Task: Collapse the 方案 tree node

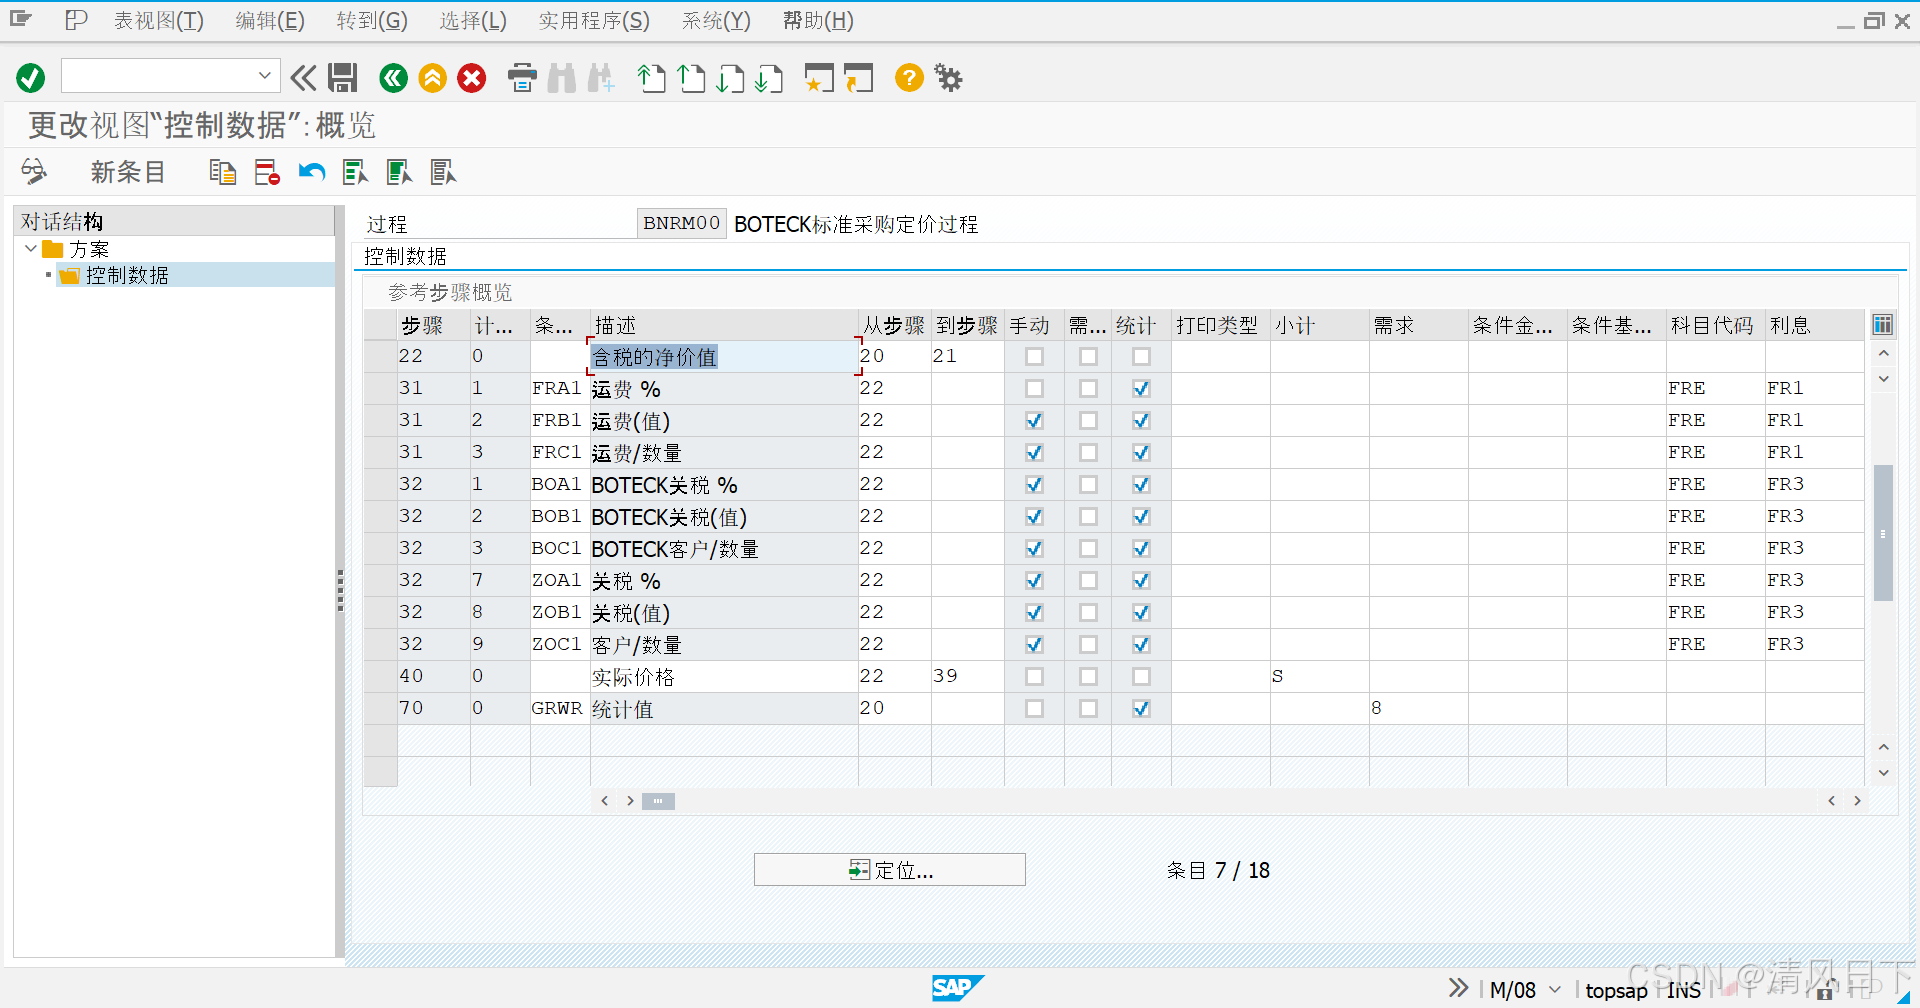Action: (x=31, y=248)
